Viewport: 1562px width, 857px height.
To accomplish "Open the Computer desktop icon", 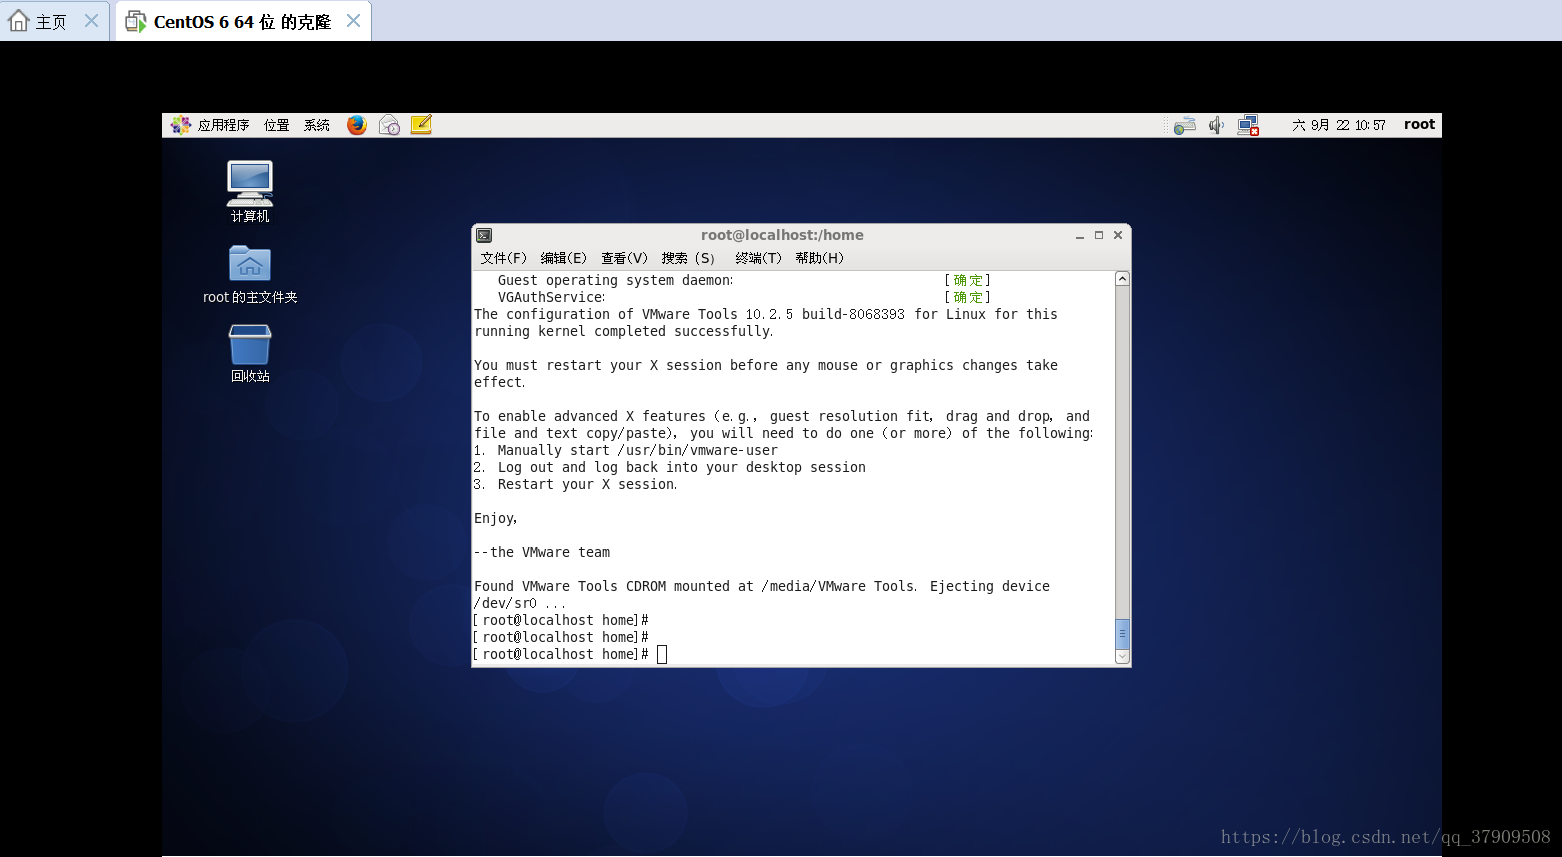I will [250, 192].
